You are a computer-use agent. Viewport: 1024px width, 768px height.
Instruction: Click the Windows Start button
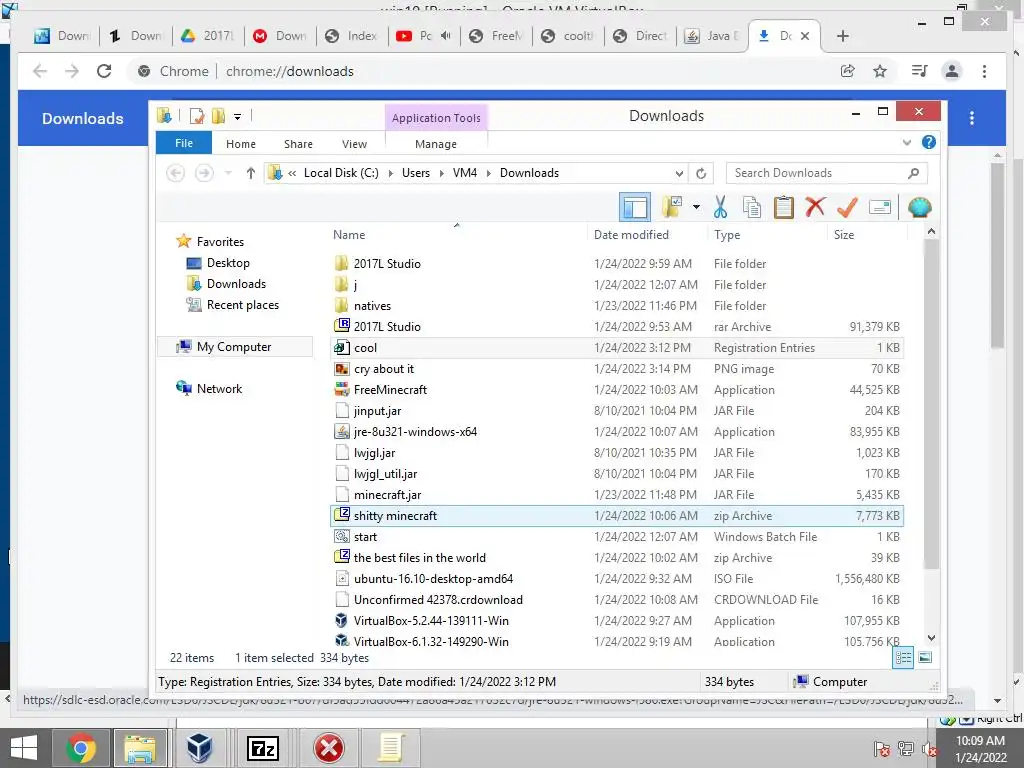coord(24,748)
